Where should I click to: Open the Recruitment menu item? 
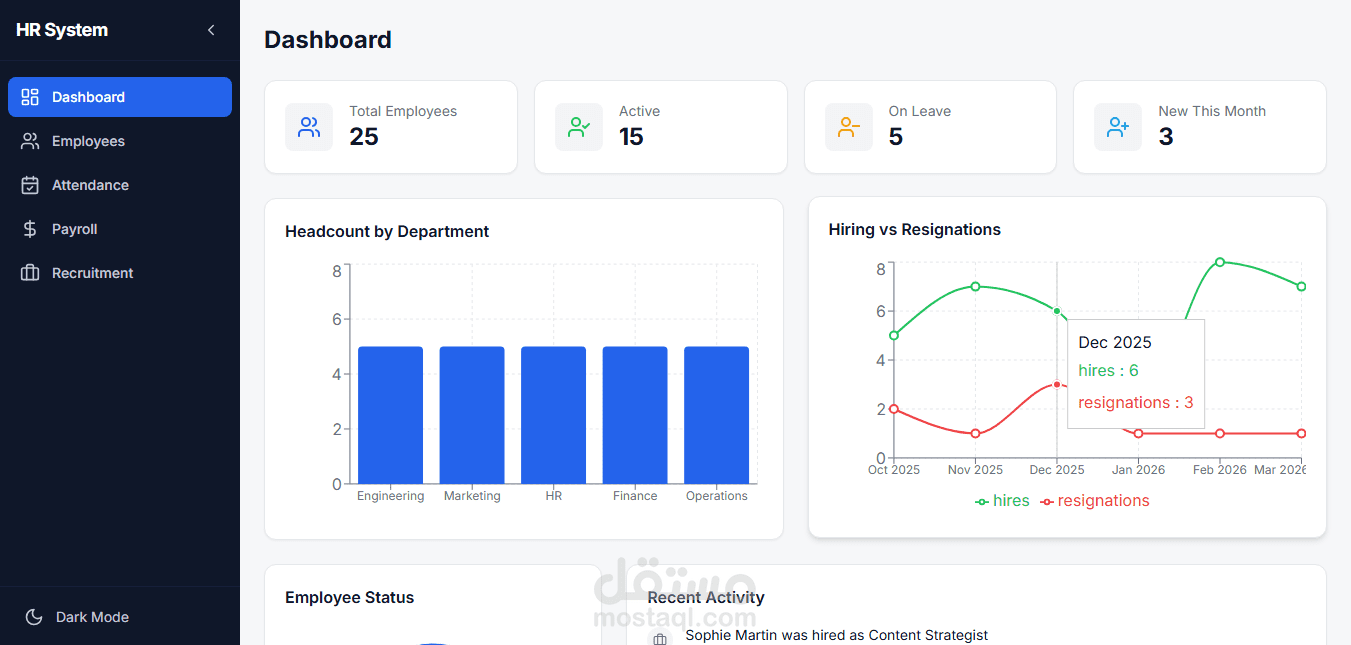(x=120, y=273)
